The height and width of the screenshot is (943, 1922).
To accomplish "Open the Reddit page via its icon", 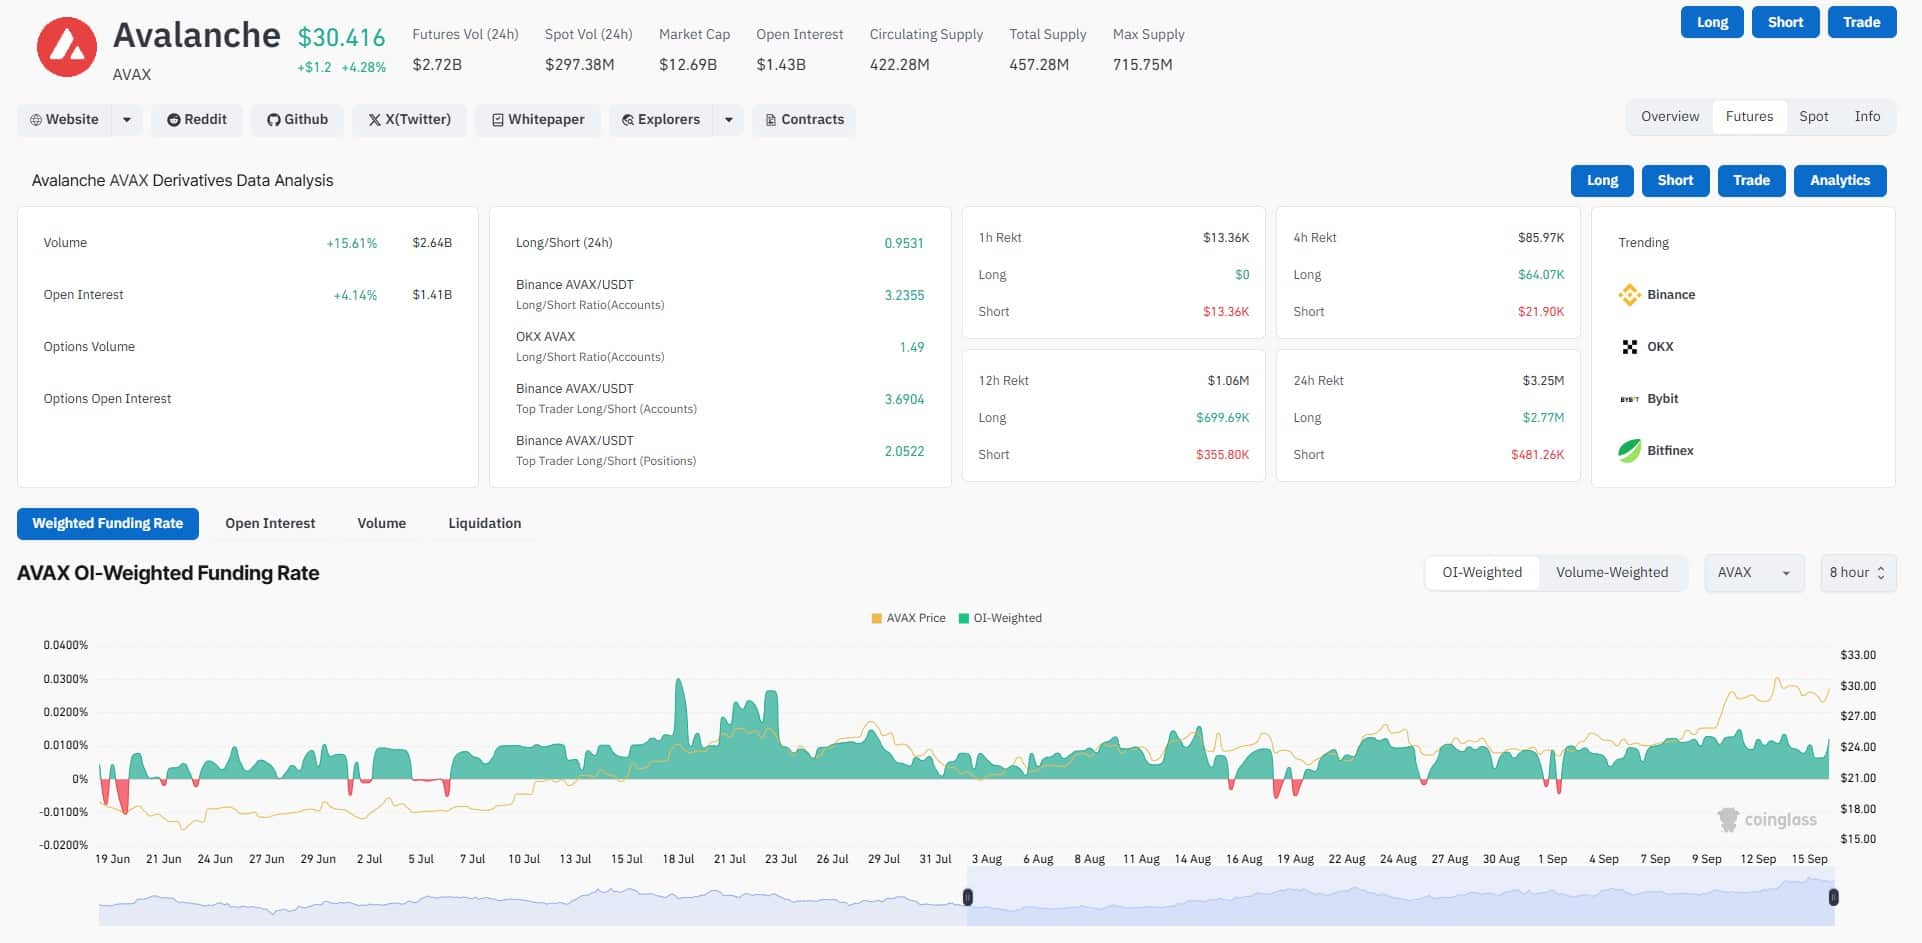I will tap(174, 119).
